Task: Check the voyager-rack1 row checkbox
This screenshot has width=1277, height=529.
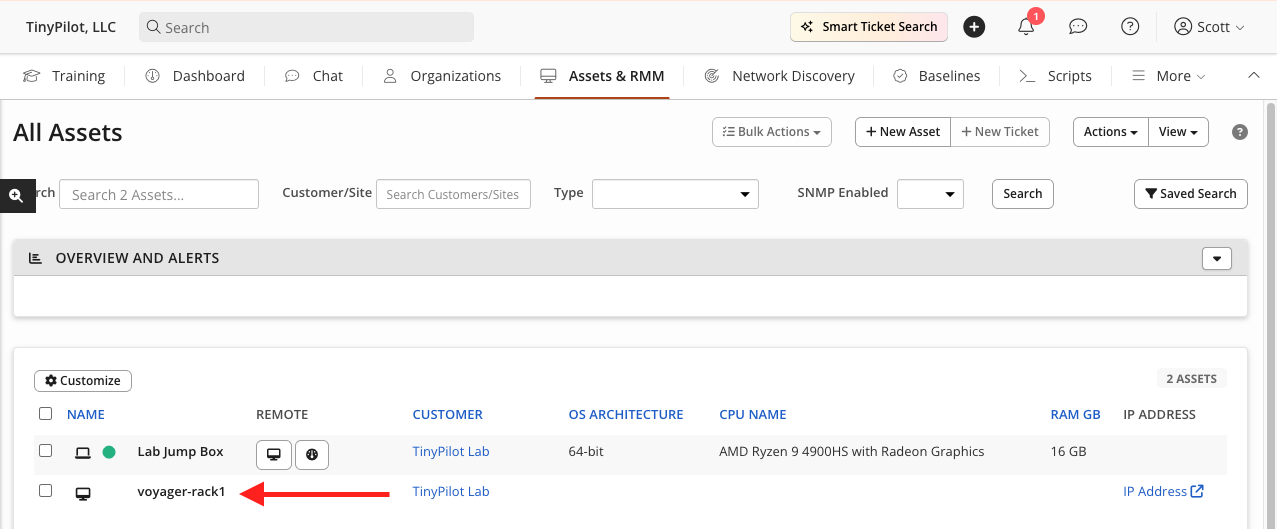Action: click(45, 491)
